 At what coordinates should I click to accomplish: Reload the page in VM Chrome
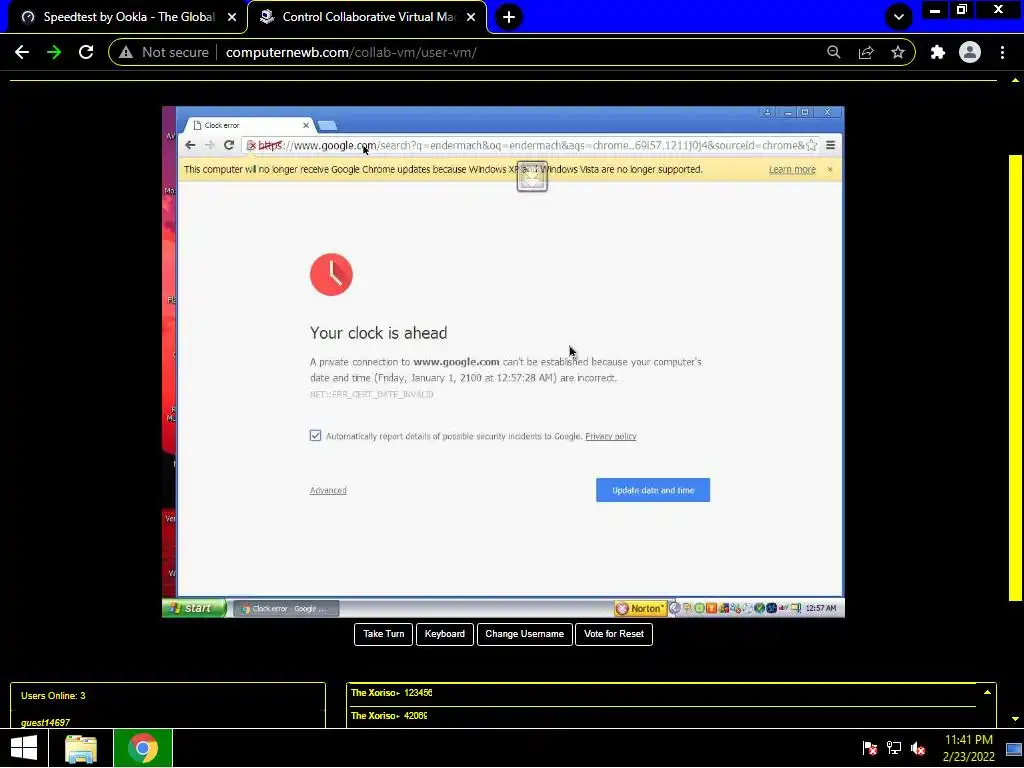coord(229,145)
